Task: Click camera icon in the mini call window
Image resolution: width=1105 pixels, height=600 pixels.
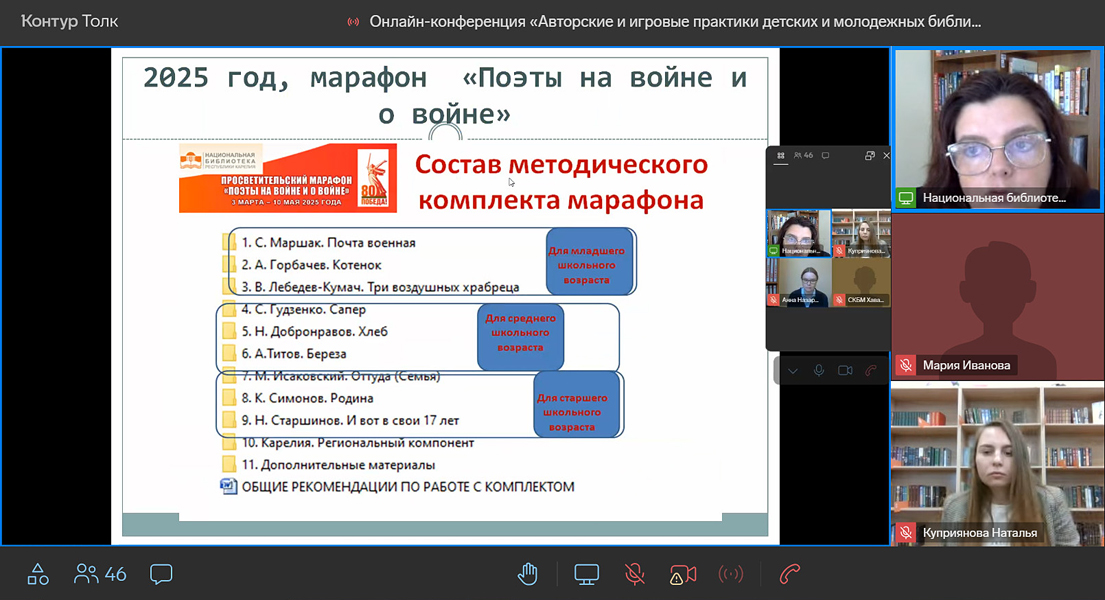Action: [845, 371]
